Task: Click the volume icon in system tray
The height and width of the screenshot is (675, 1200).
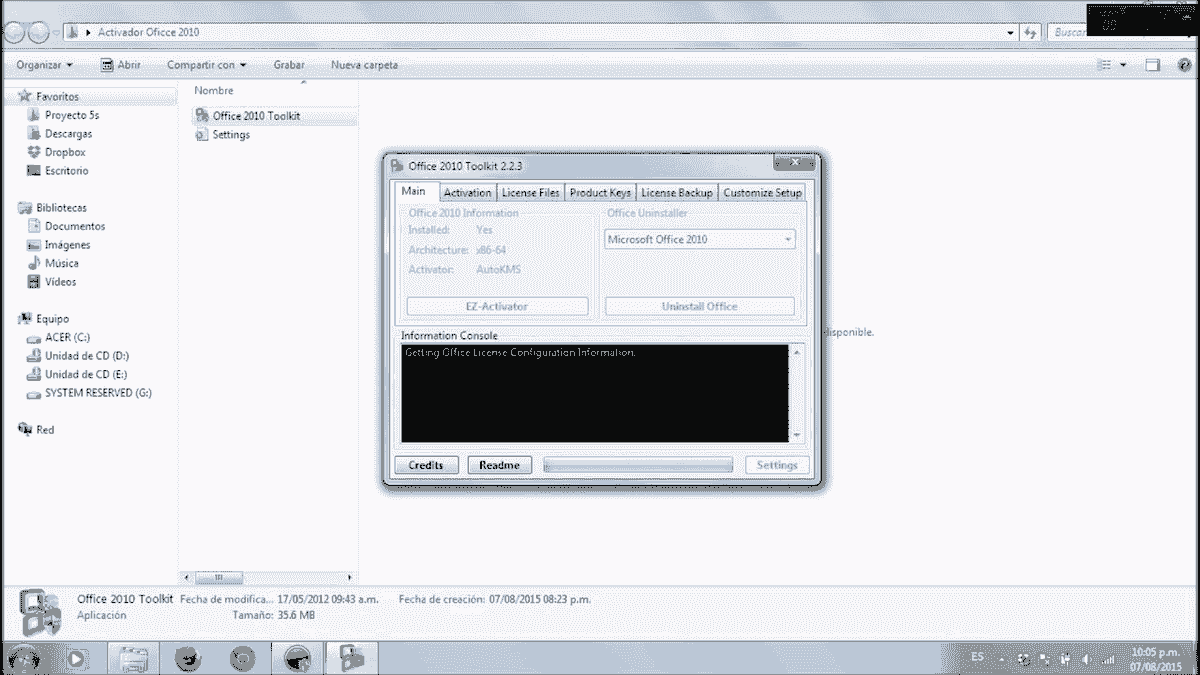Action: point(1087,660)
